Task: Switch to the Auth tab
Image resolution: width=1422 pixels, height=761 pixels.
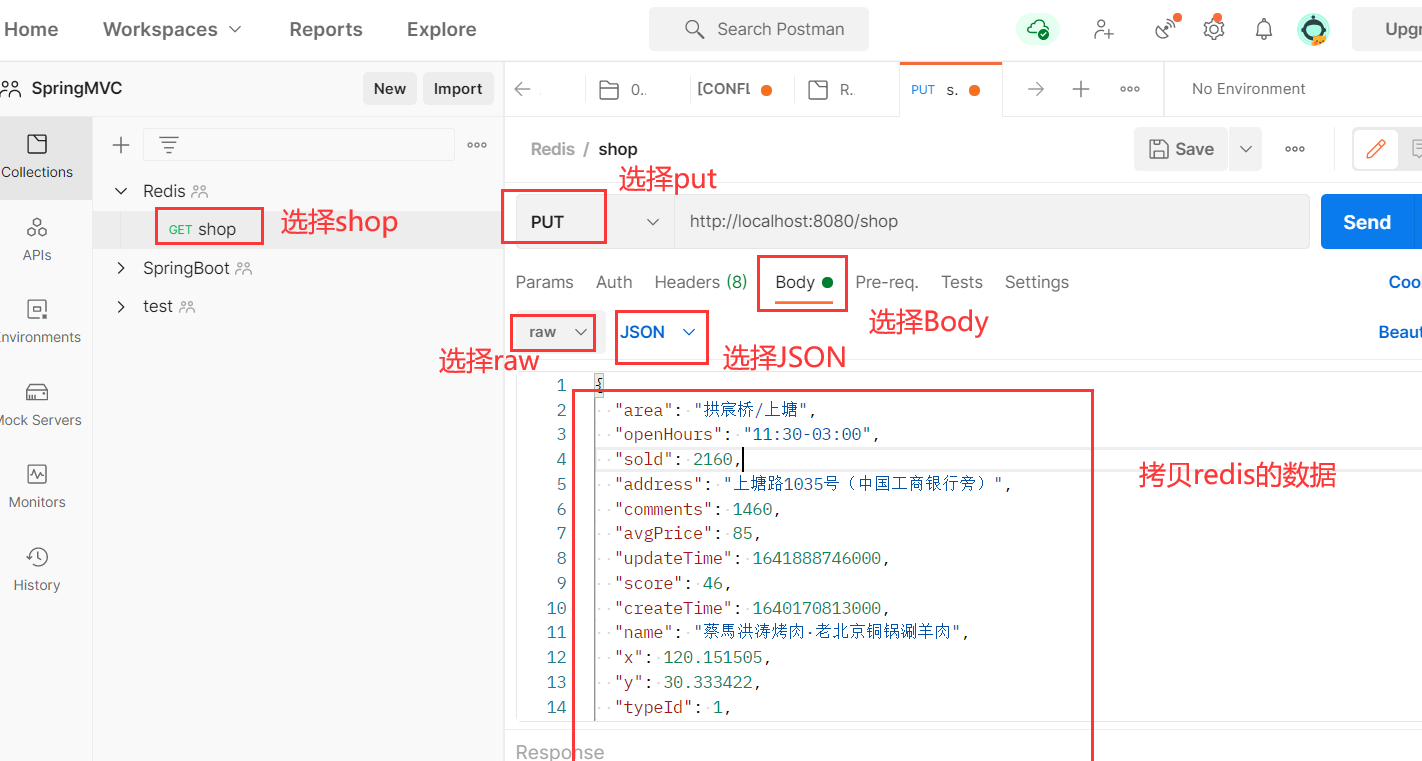Action: (614, 282)
